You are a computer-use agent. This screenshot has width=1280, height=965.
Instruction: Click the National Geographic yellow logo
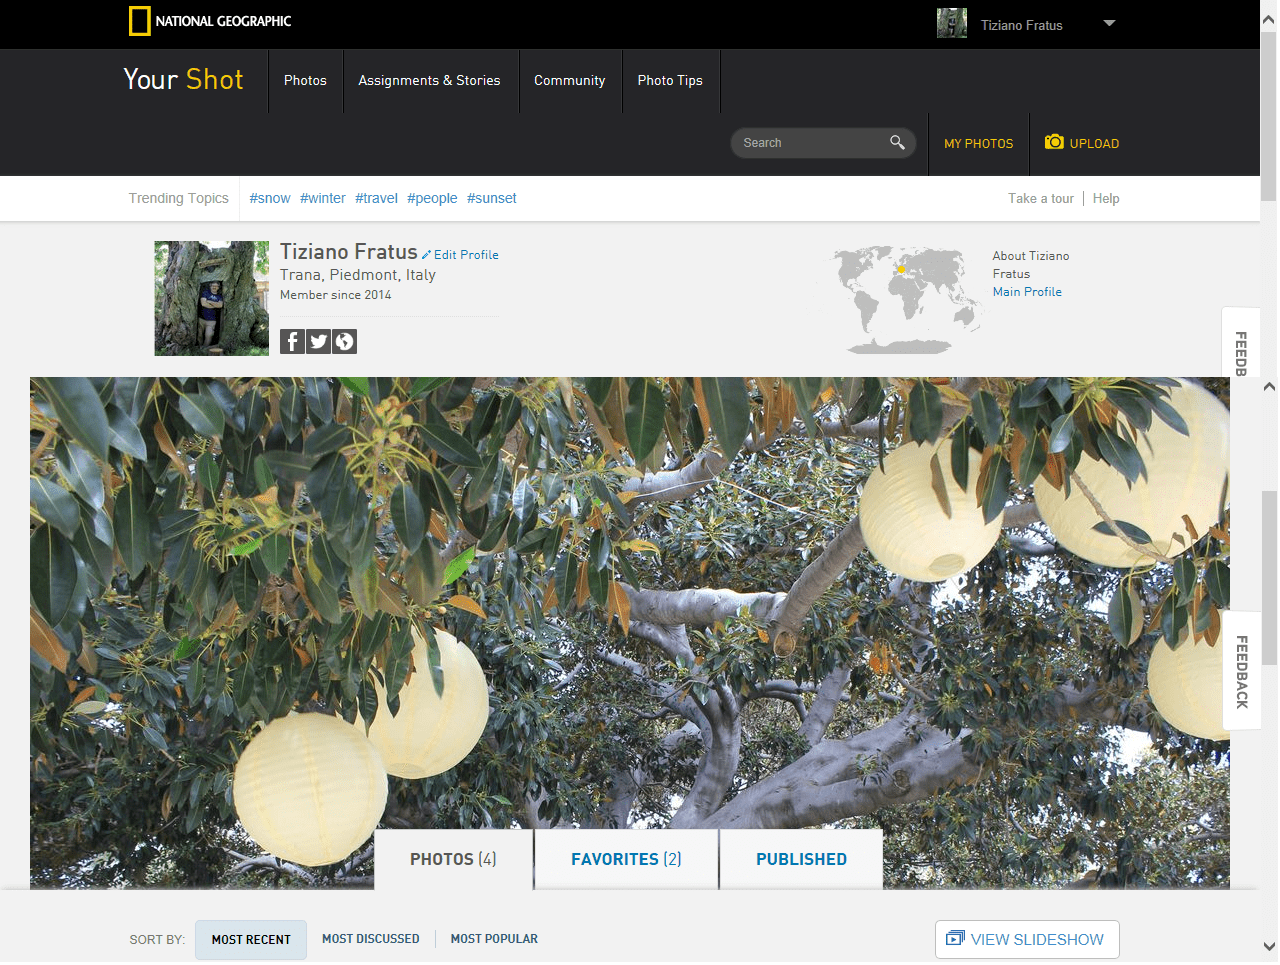pos(139,20)
